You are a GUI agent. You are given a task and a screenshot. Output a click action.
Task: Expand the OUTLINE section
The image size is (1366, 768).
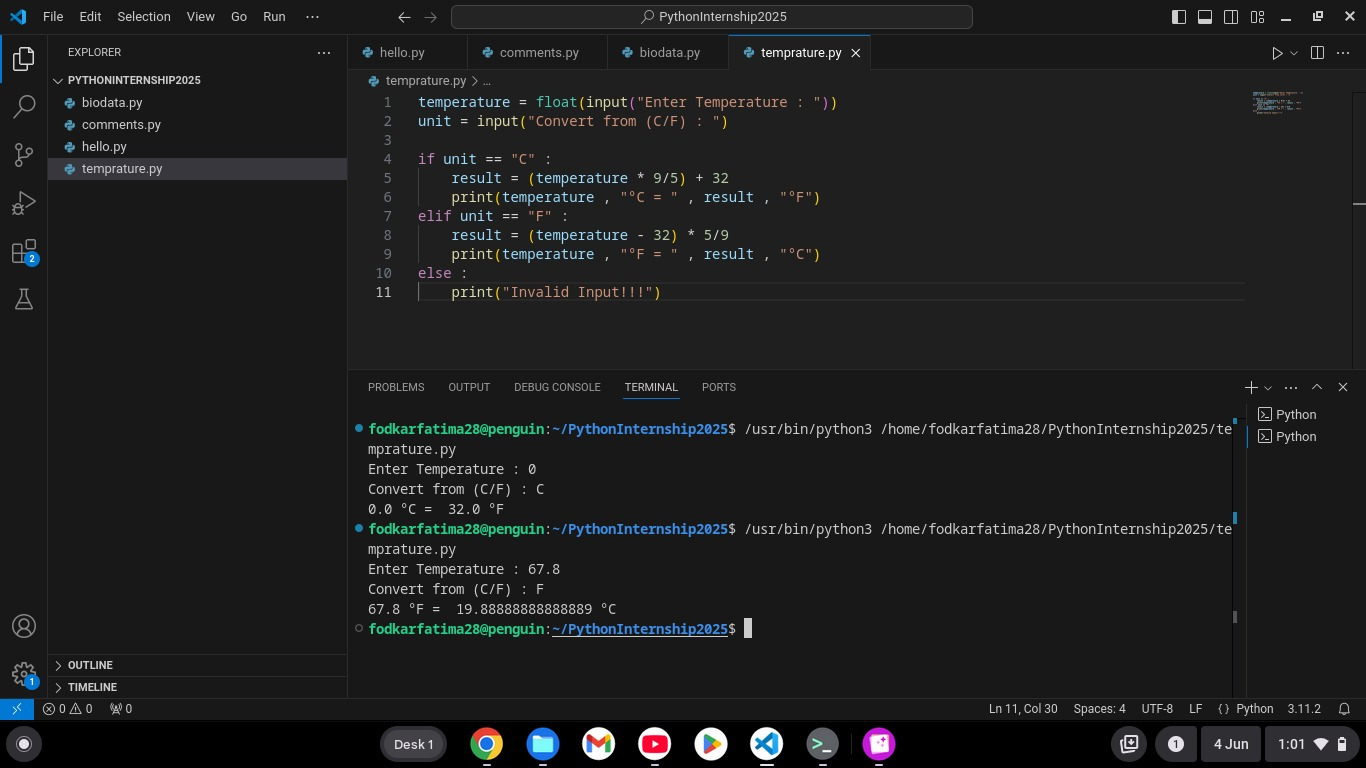click(x=90, y=665)
